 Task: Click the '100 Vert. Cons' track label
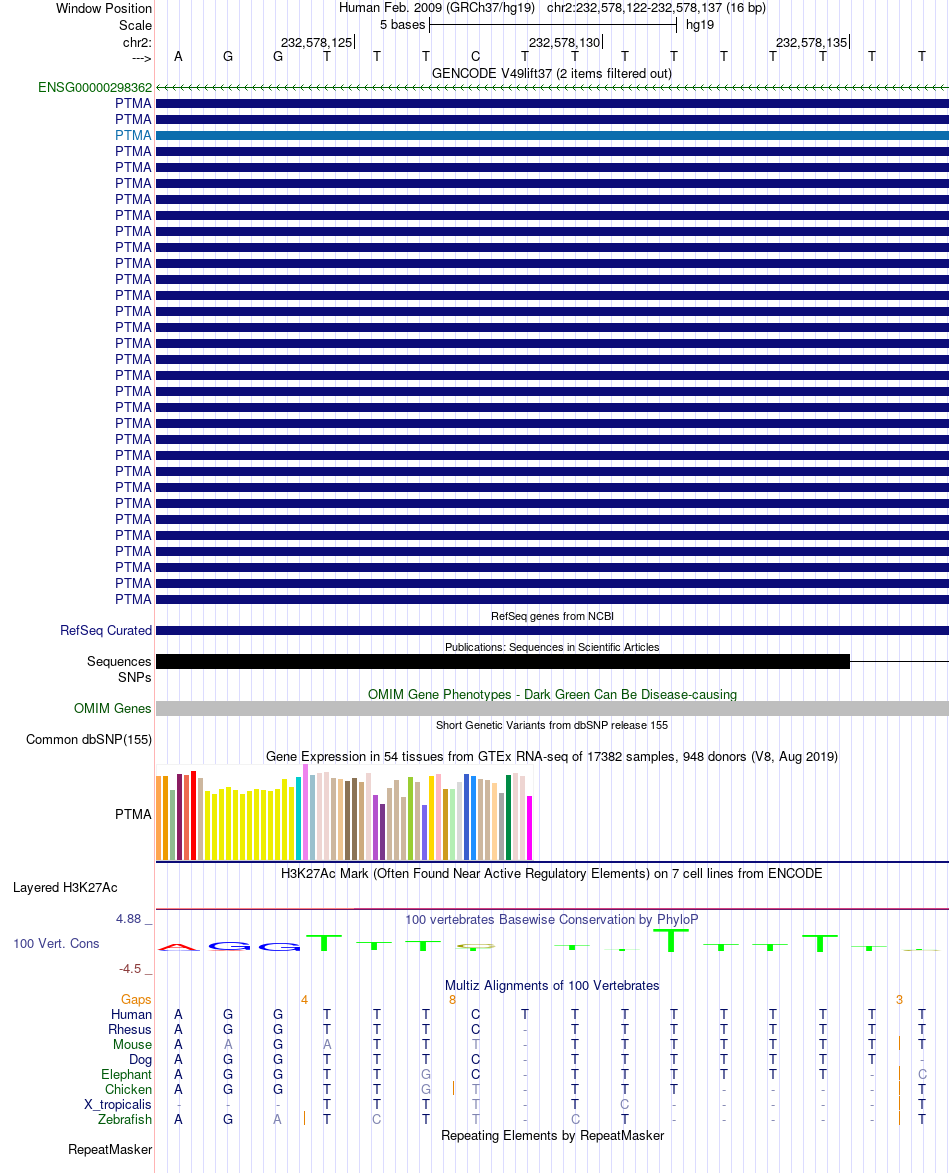tap(56, 943)
